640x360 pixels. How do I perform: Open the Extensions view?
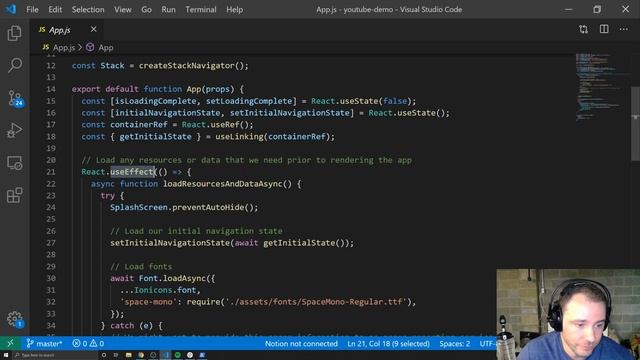[x=15, y=195]
